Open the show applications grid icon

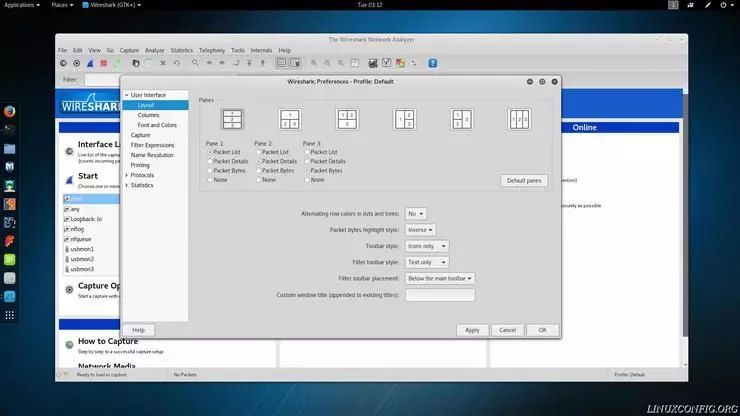[9, 315]
